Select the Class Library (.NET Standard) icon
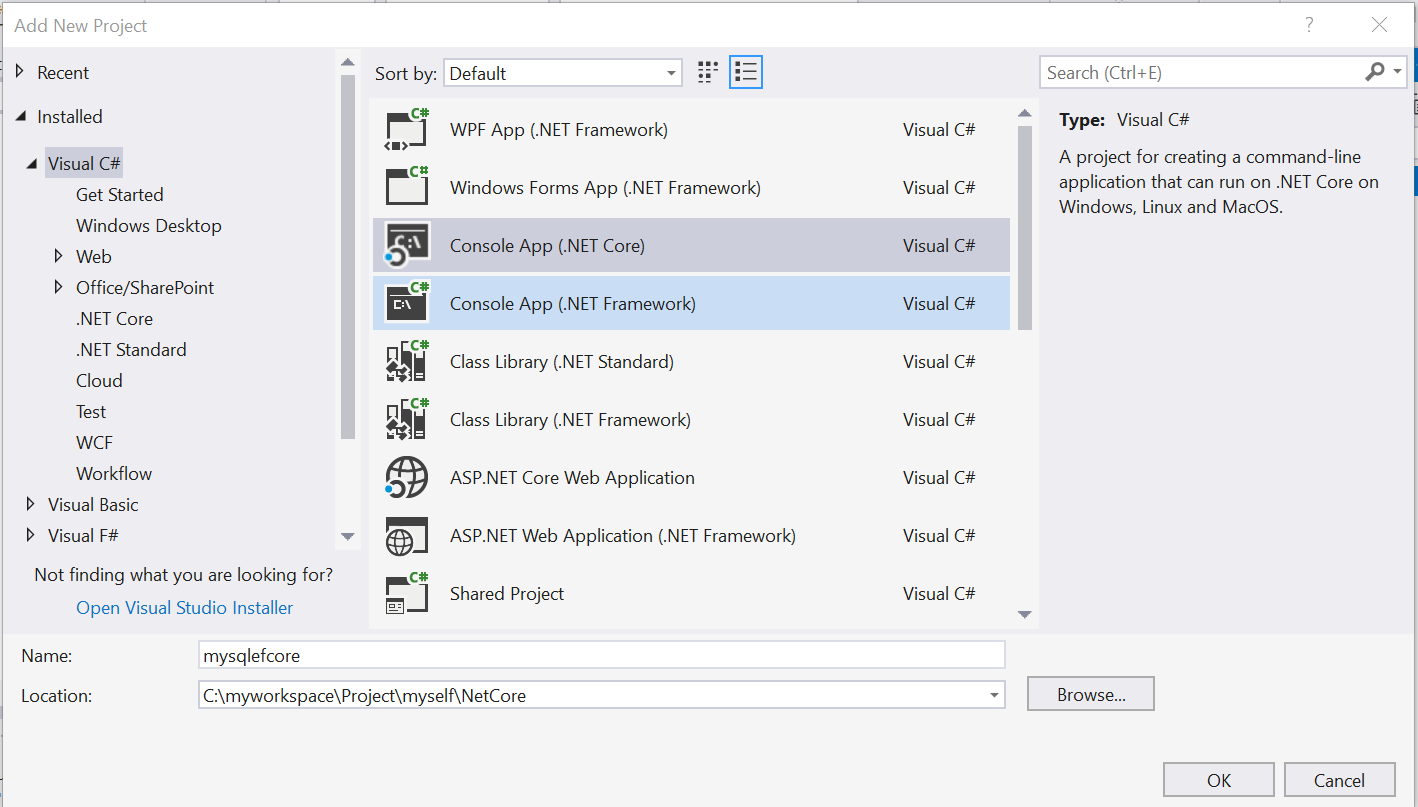 coord(406,362)
